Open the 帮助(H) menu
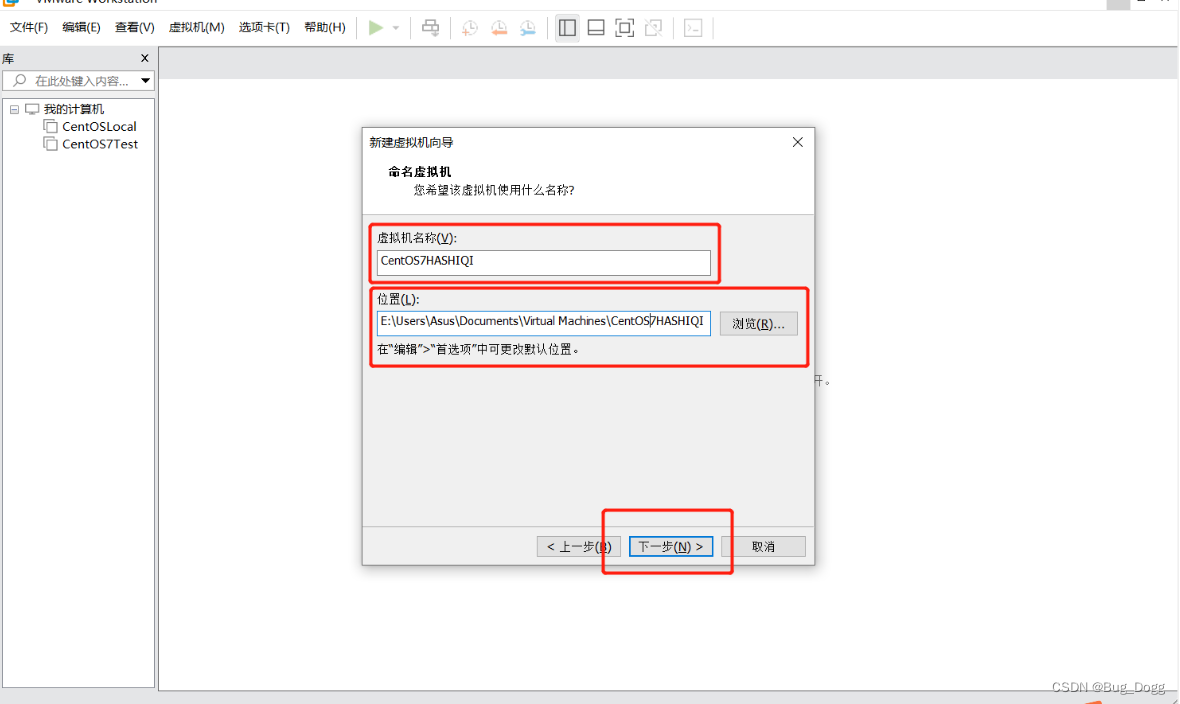This screenshot has height=704, width=1180. click(325, 27)
